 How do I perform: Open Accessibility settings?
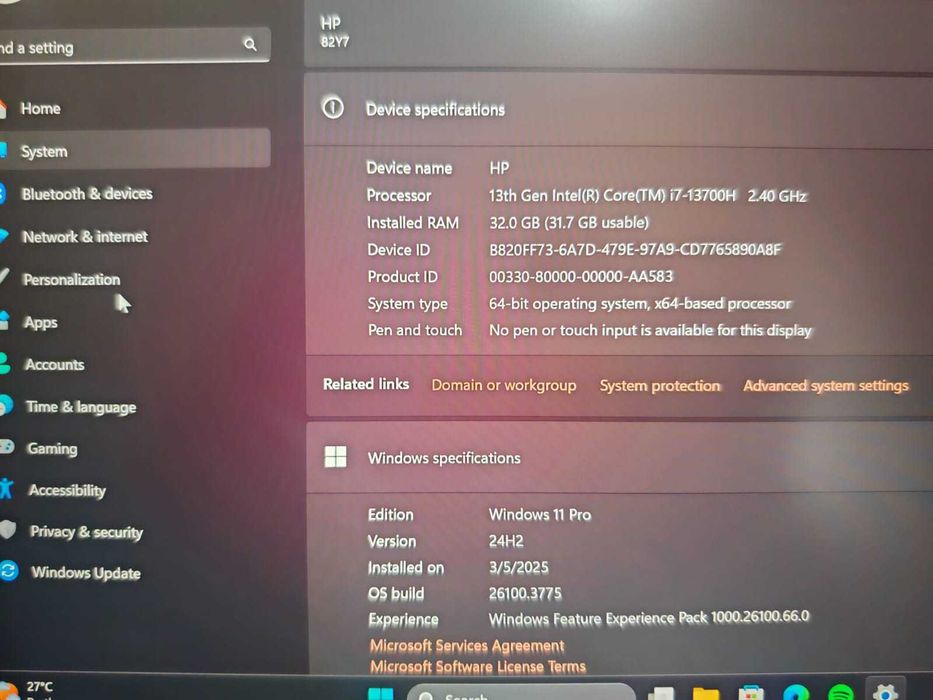(67, 490)
